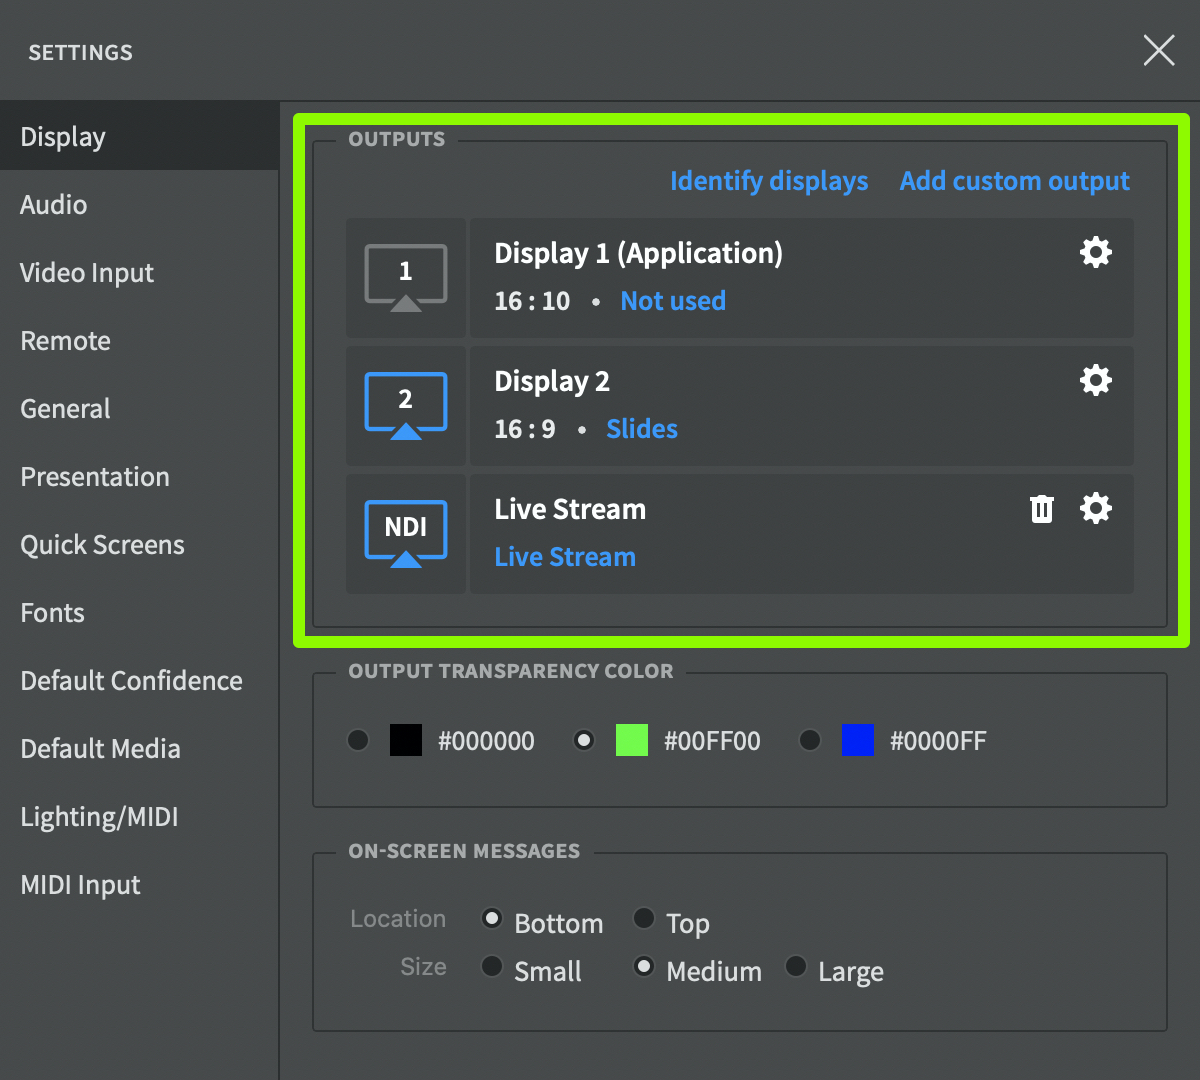Open the Lighting/MIDI settings tab
Image resolution: width=1200 pixels, height=1080 pixels.
tap(99, 817)
